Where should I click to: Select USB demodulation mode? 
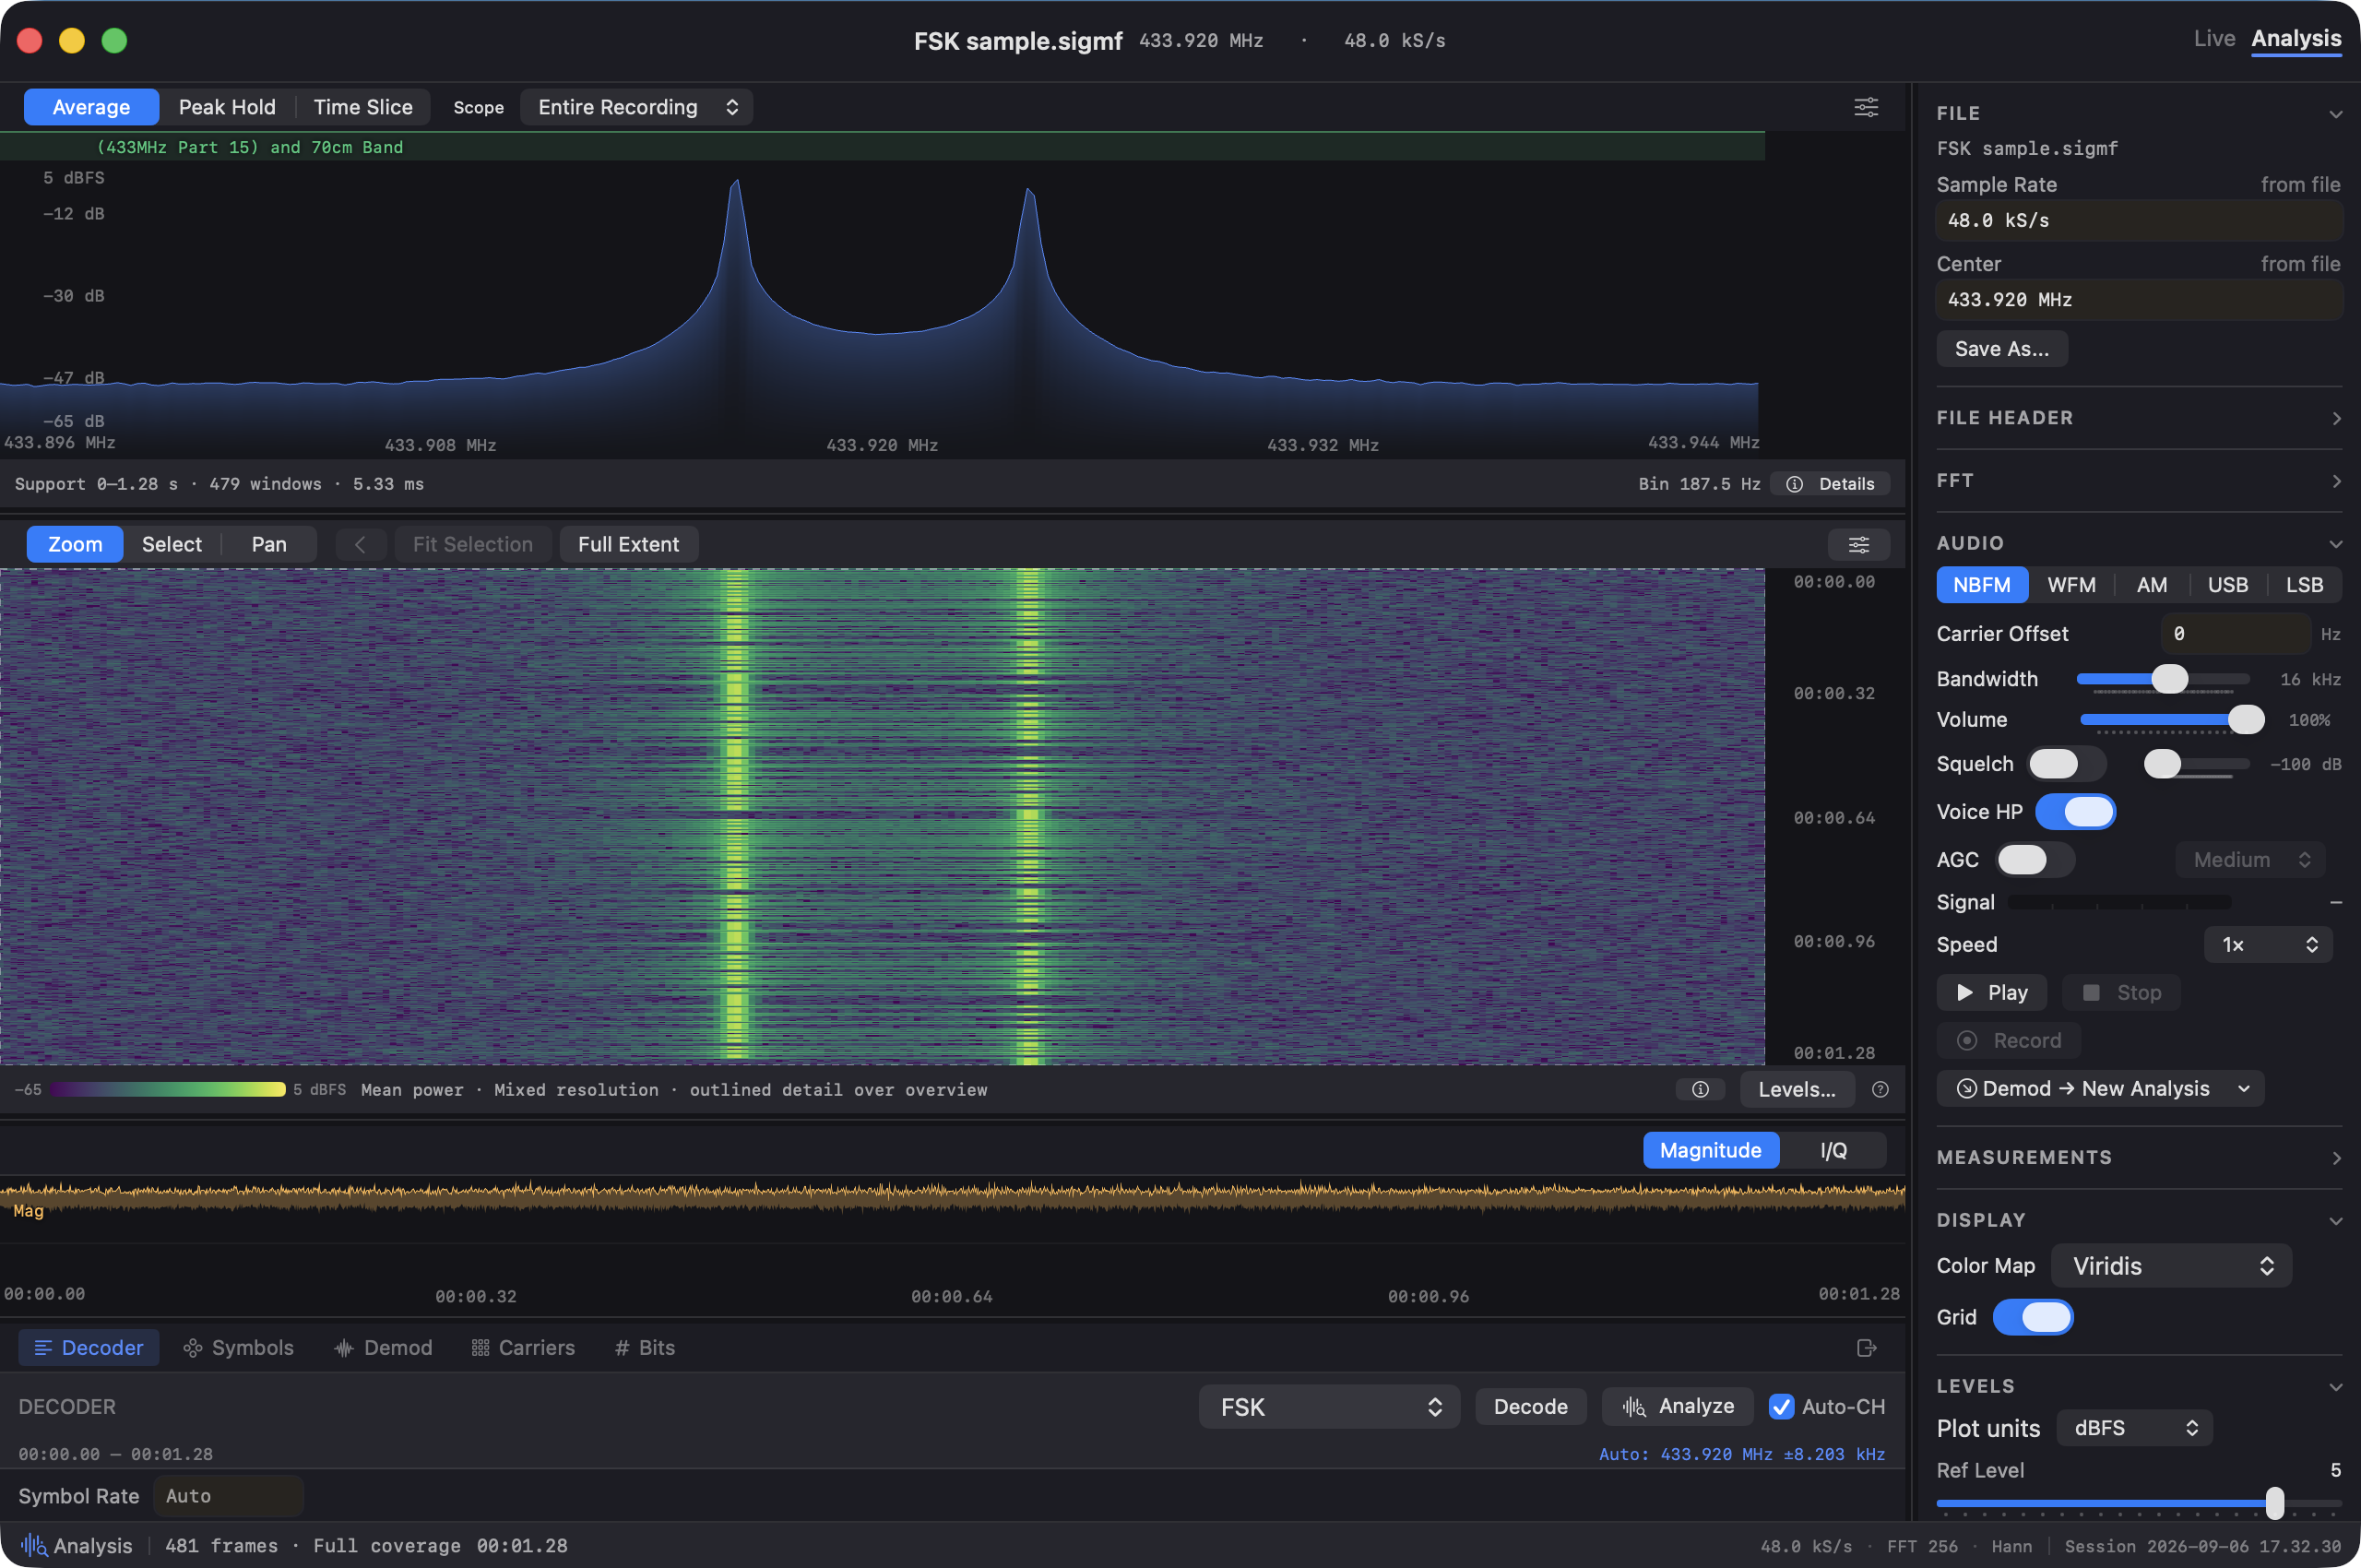coord(2227,585)
